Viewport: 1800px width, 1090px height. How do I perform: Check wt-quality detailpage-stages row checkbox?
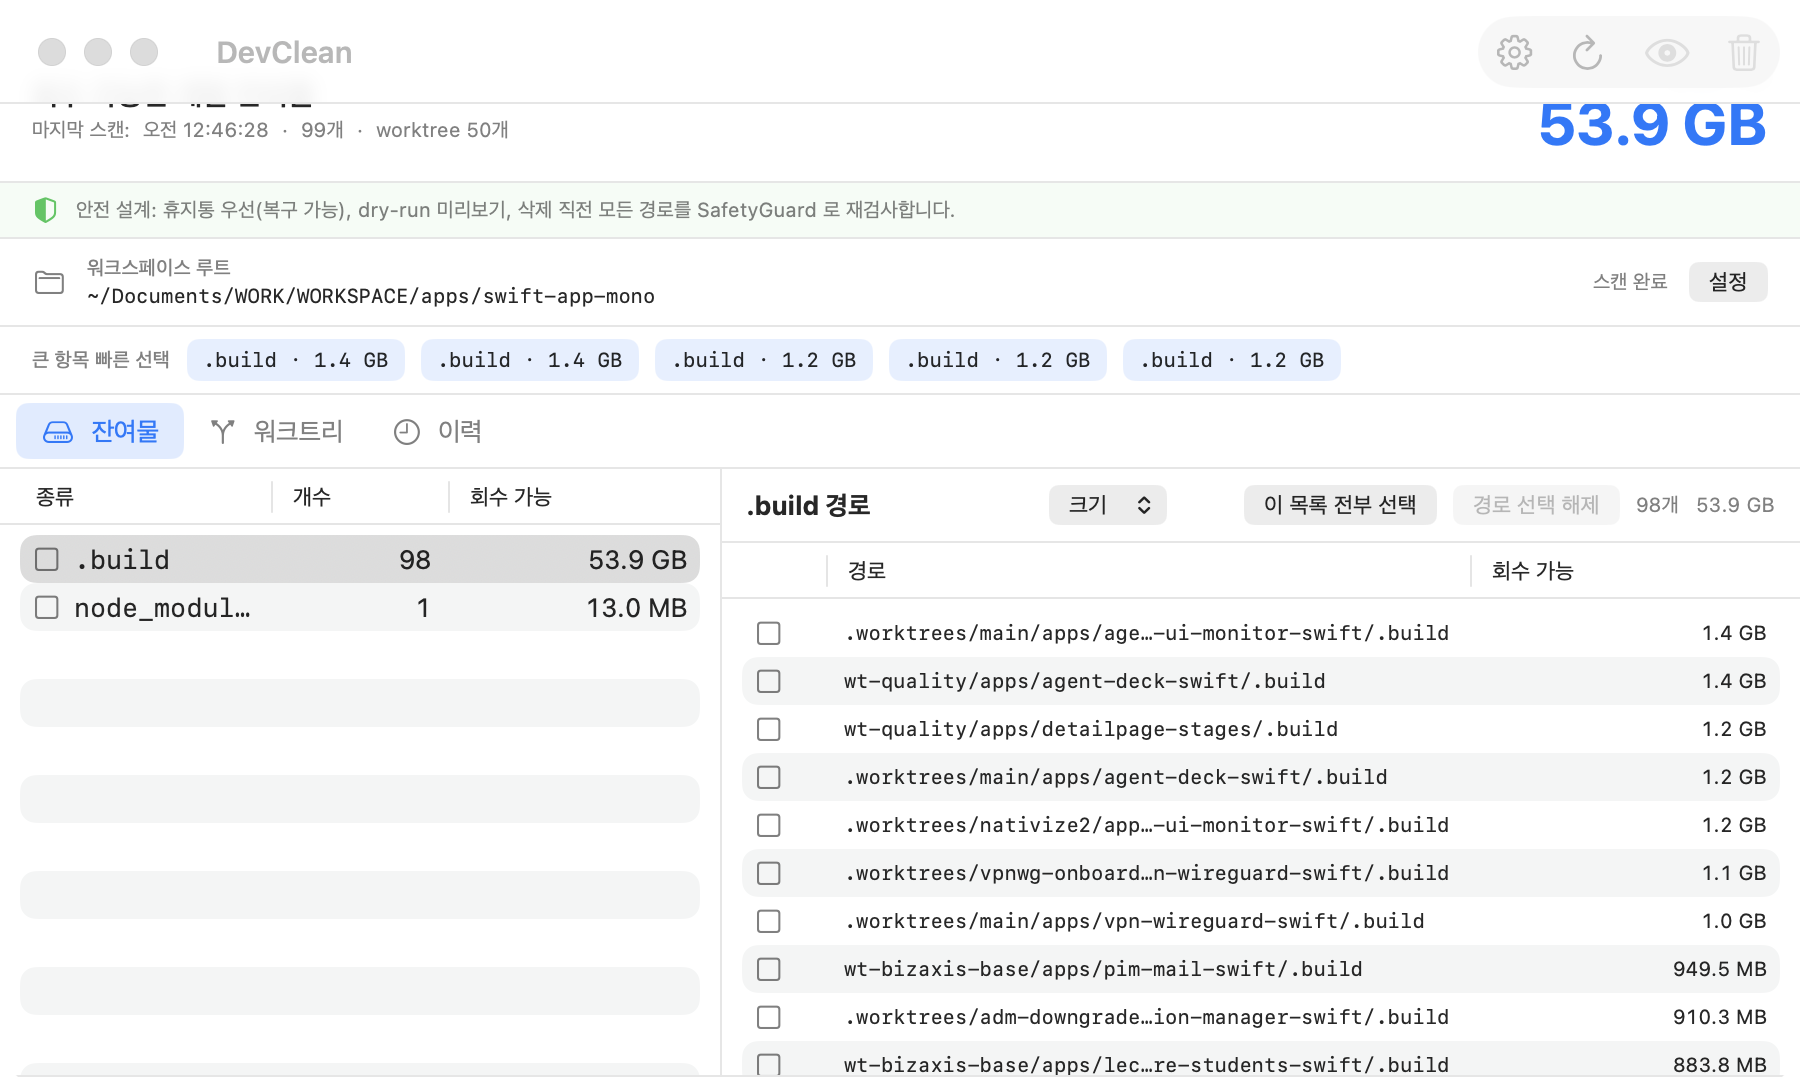(769, 729)
